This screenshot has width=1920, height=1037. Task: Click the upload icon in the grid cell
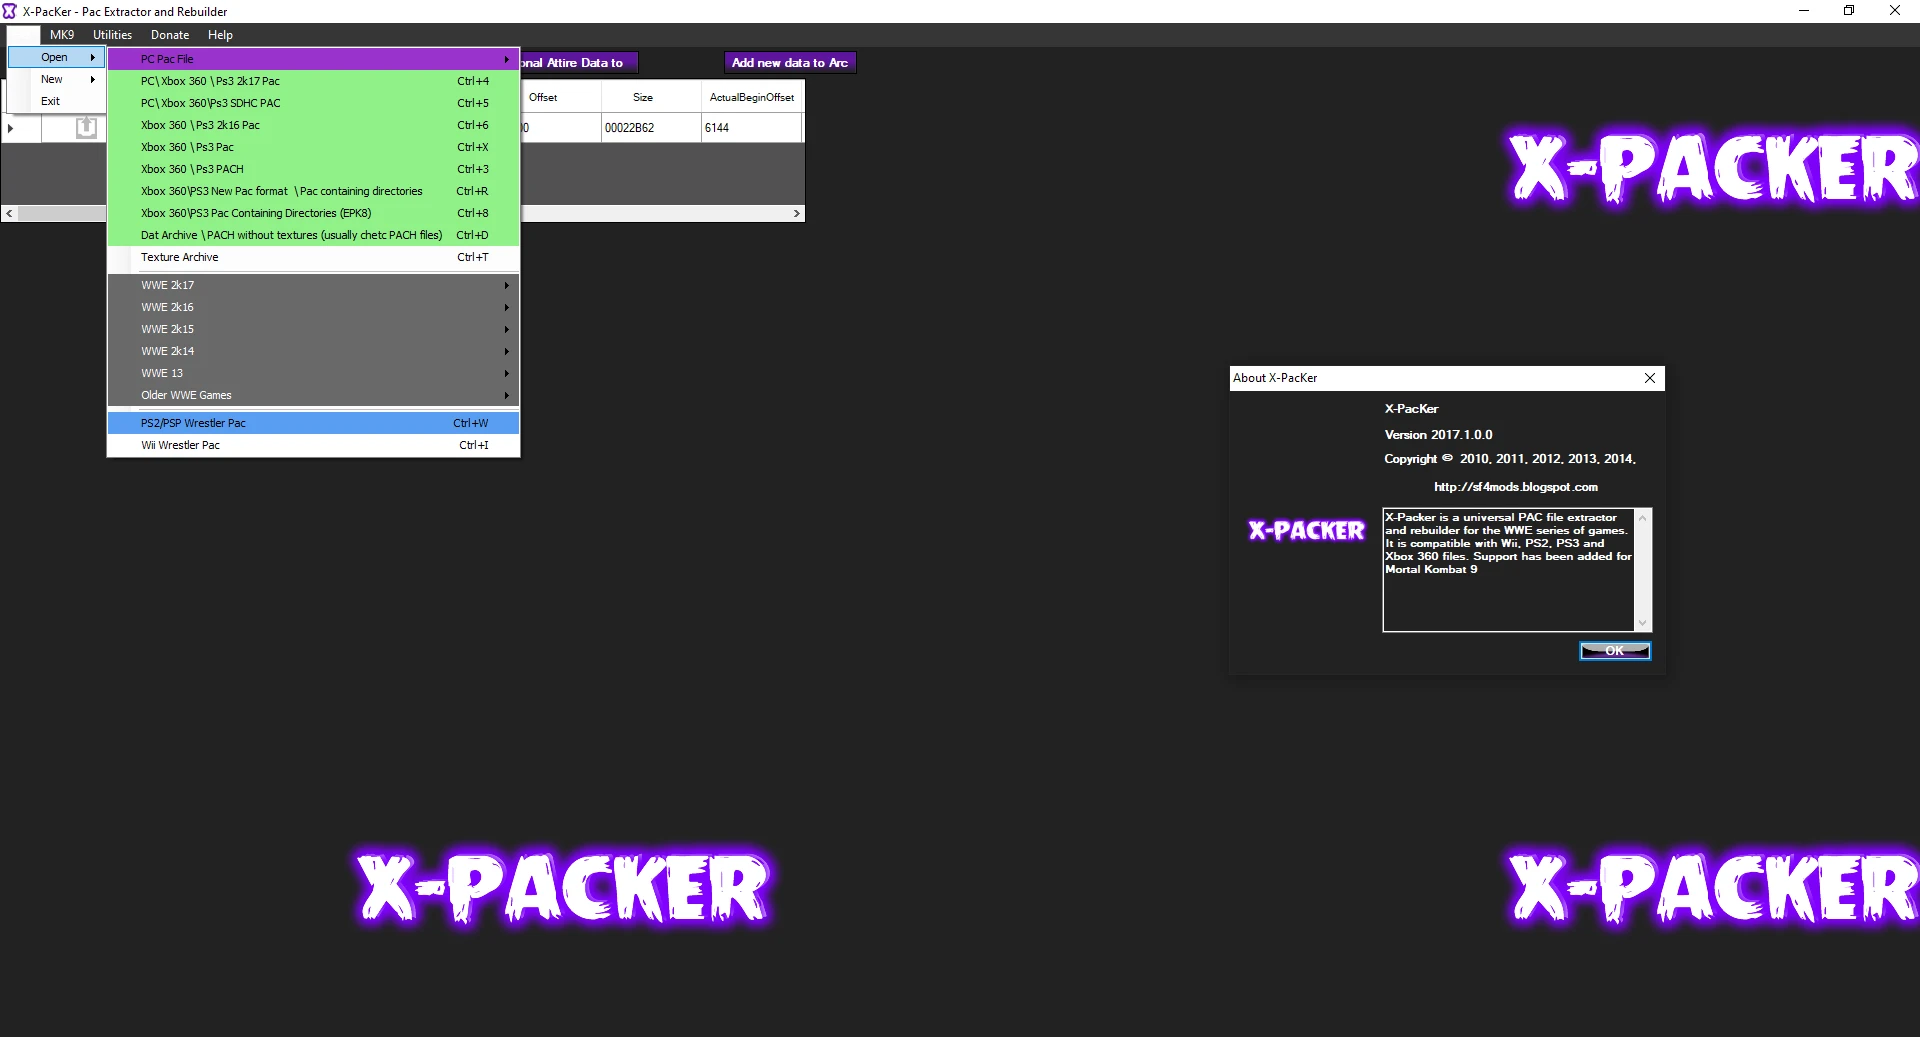coord(85,127)
